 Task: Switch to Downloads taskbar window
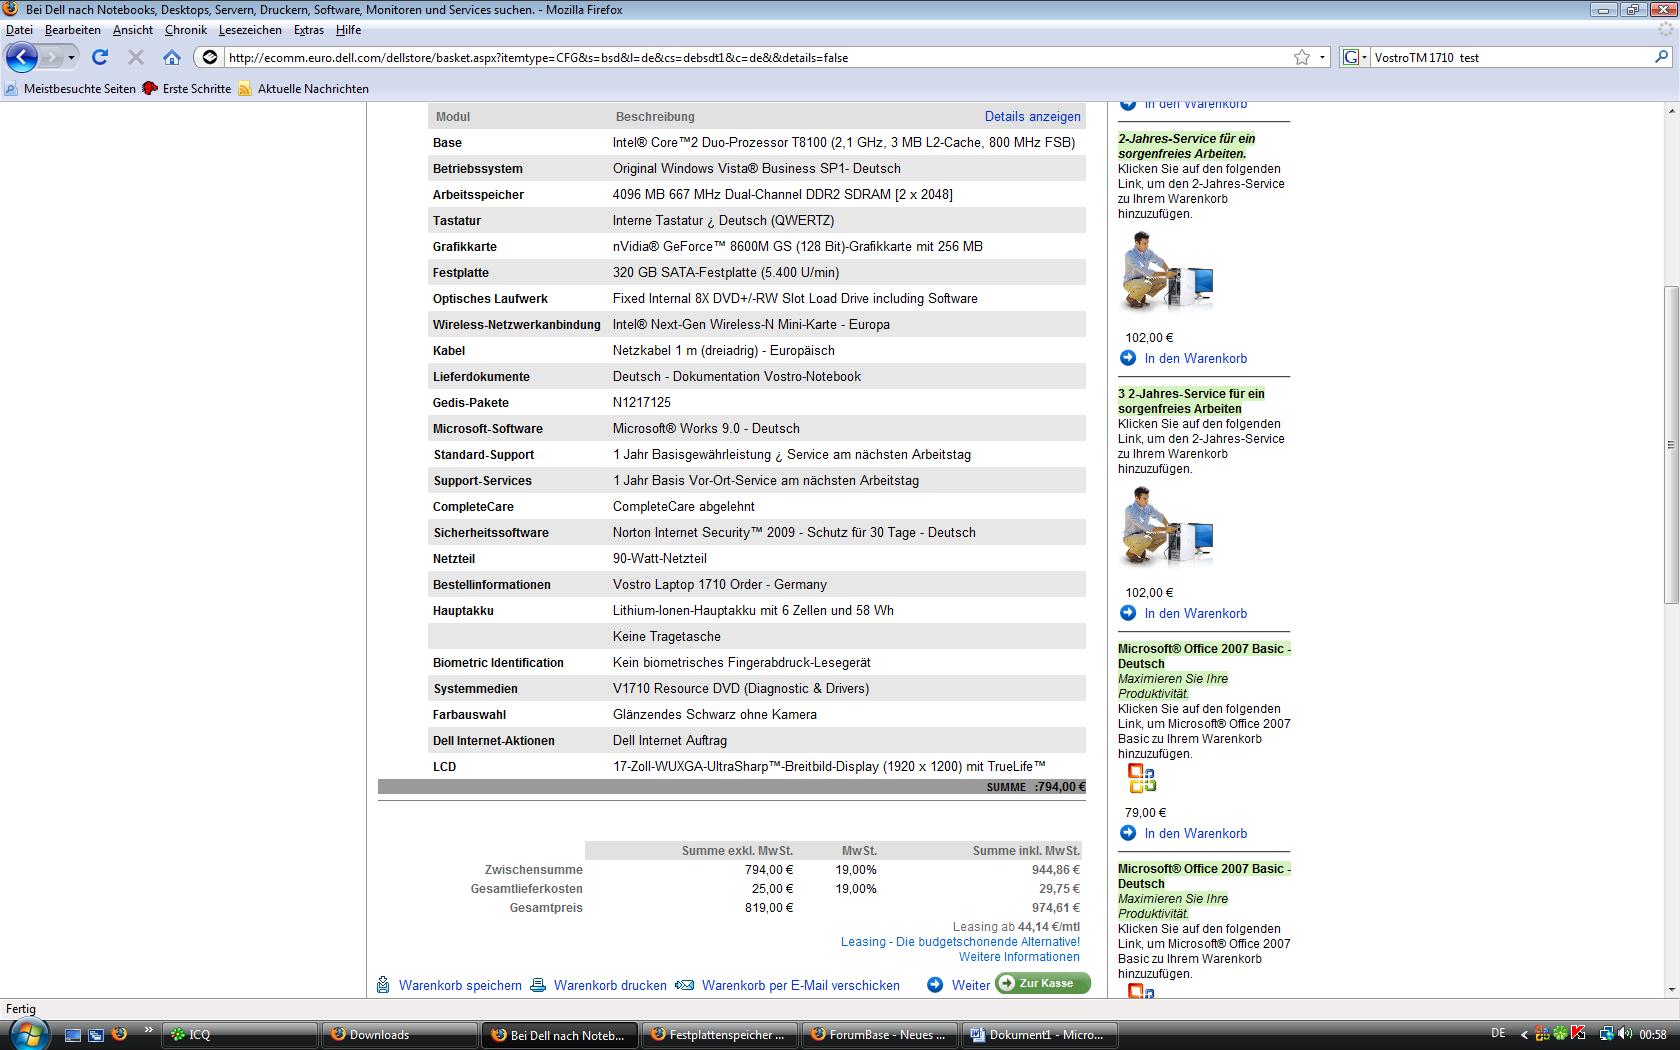click(x=399, y=1035)
